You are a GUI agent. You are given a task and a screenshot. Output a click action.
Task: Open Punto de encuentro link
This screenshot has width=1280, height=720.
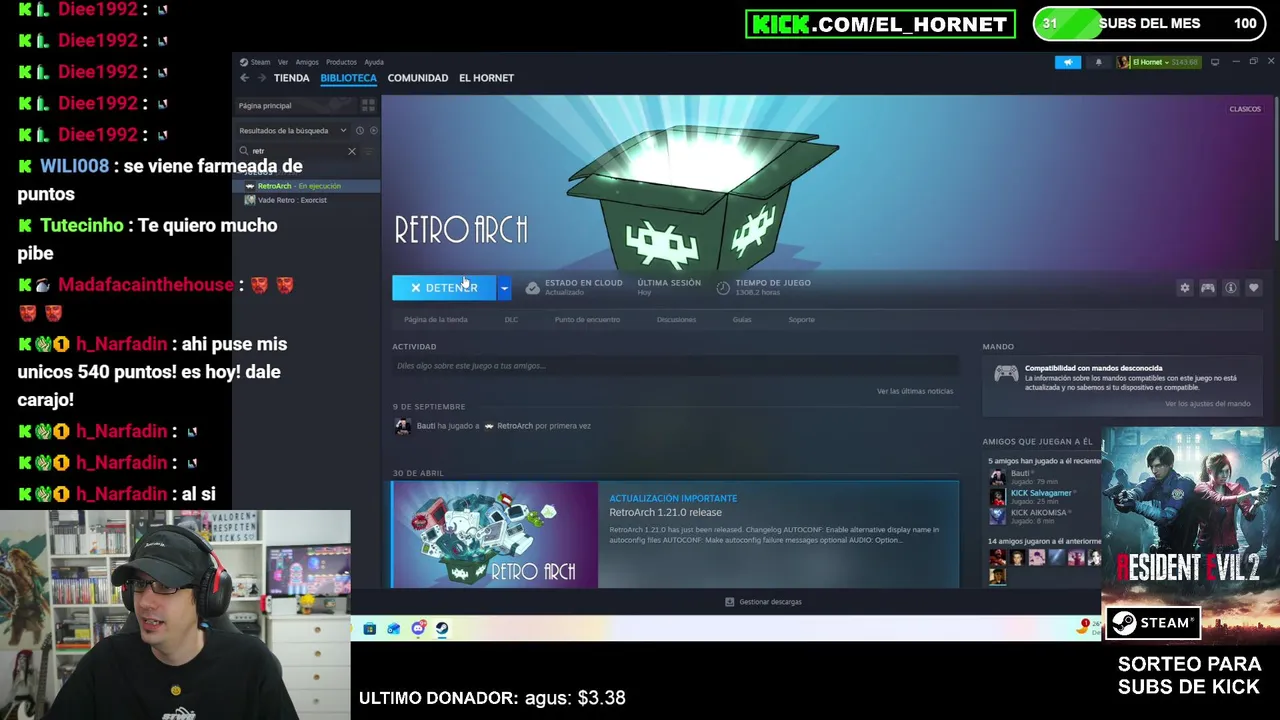pyautogui.click(x=587, y=320)
